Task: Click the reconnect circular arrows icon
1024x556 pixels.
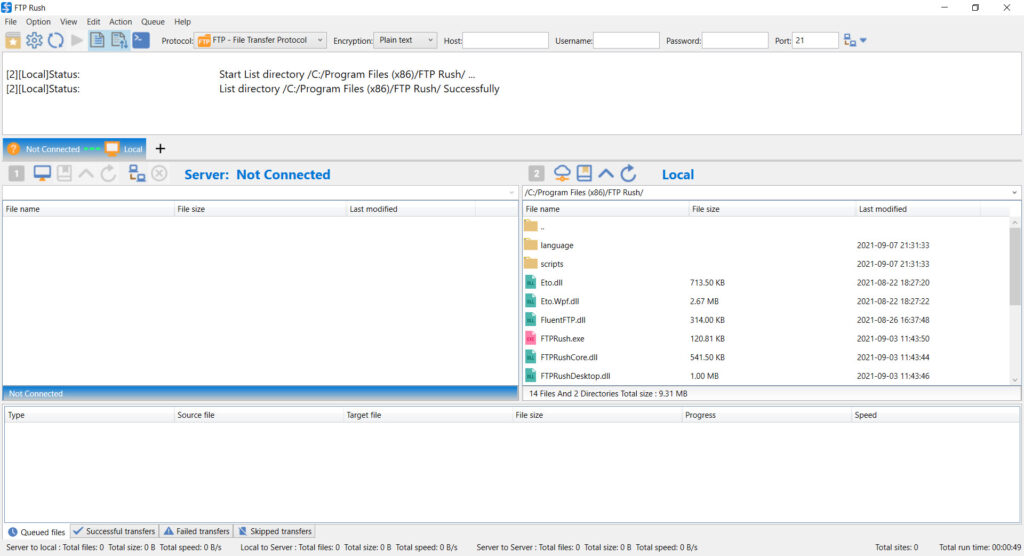Action: 56,41
